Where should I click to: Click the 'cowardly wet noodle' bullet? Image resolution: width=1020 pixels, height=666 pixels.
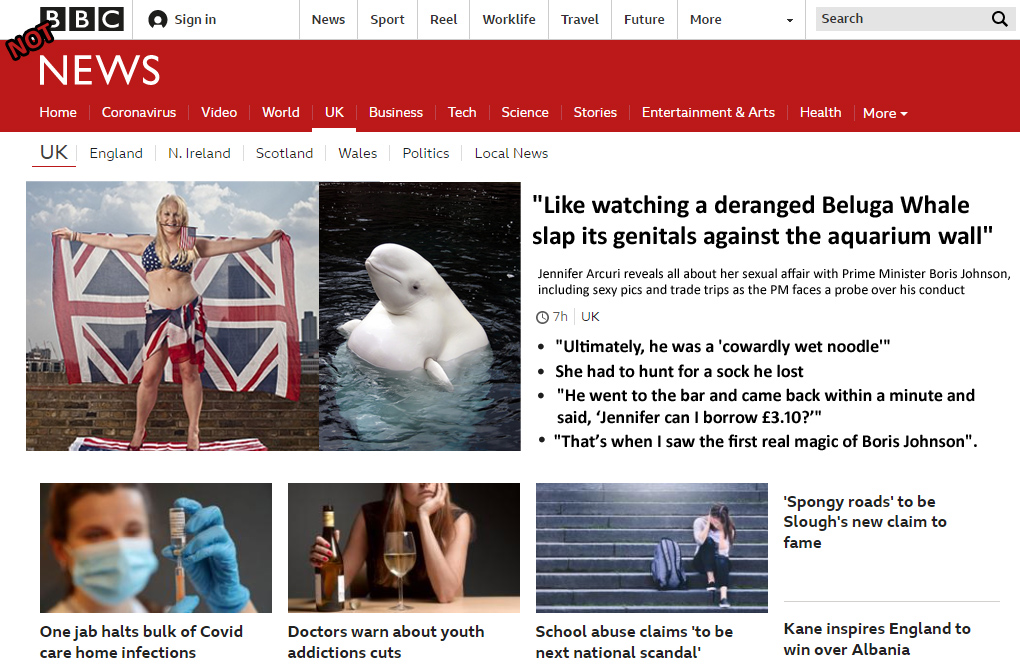click(x=722, y=347)
